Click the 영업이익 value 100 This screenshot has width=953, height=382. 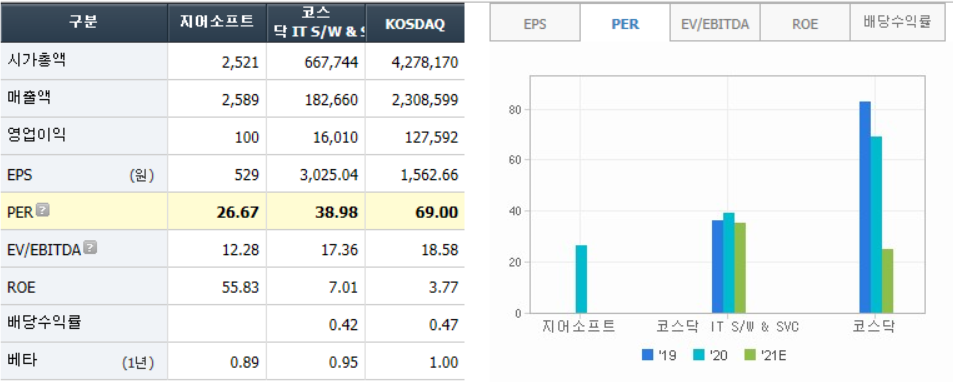click(x=247, y=137)
